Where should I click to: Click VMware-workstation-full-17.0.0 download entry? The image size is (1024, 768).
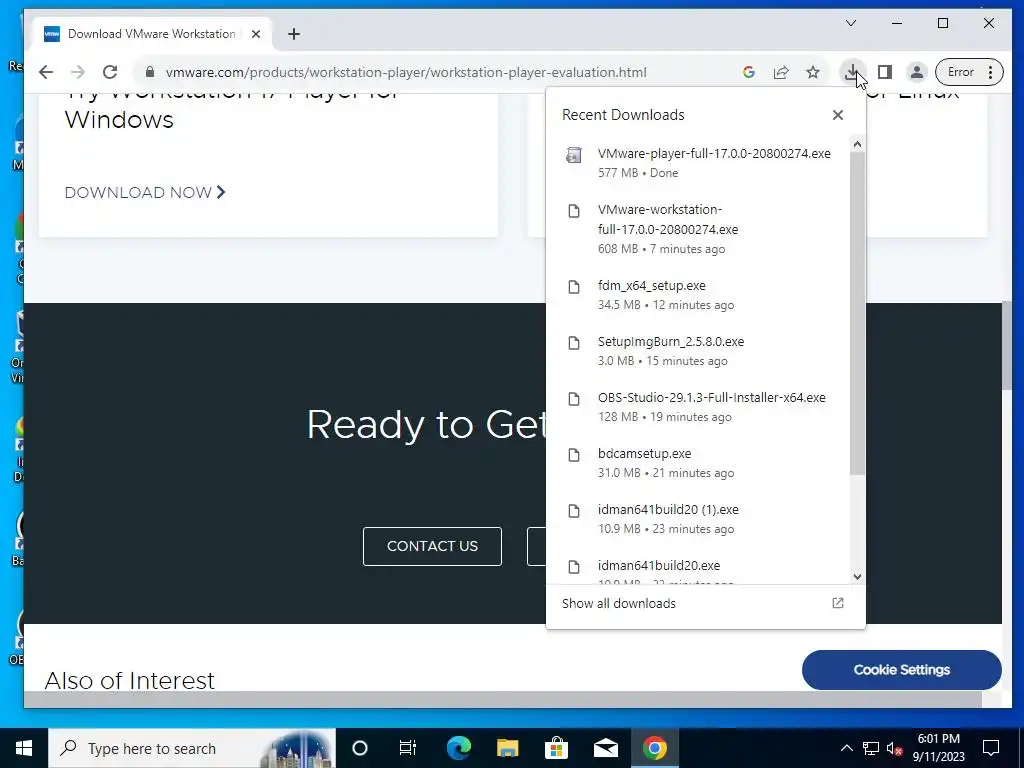[699, 229]
